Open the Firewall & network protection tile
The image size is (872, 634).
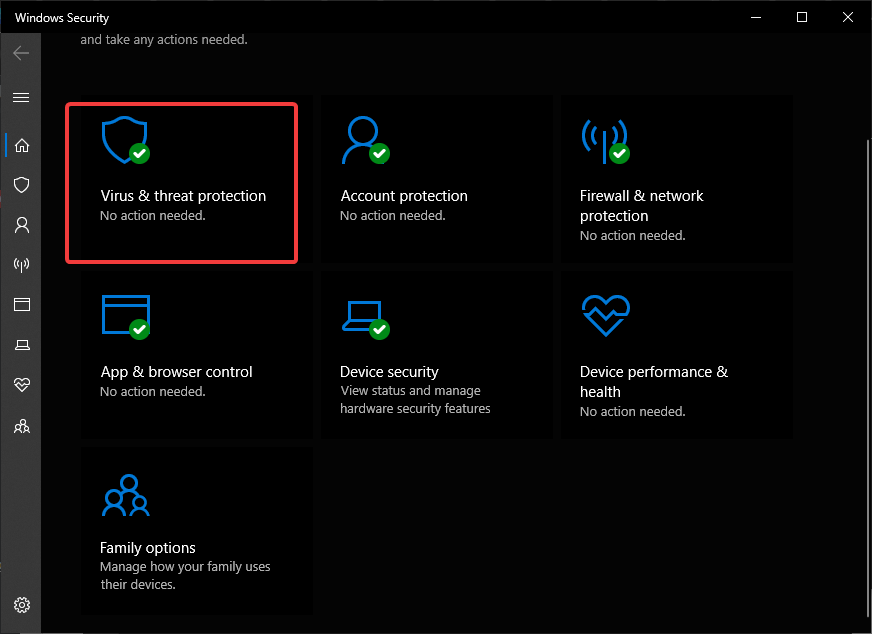[x=676, y=178]
